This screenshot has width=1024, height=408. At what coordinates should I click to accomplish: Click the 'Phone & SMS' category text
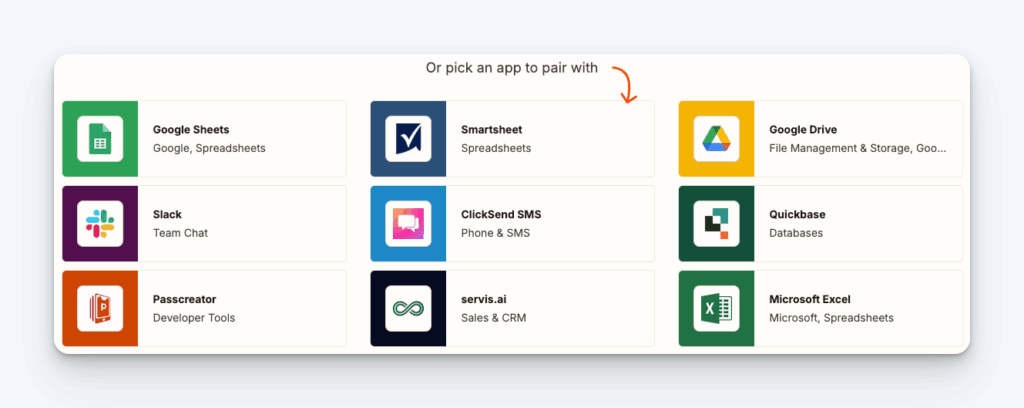(496, 233)
